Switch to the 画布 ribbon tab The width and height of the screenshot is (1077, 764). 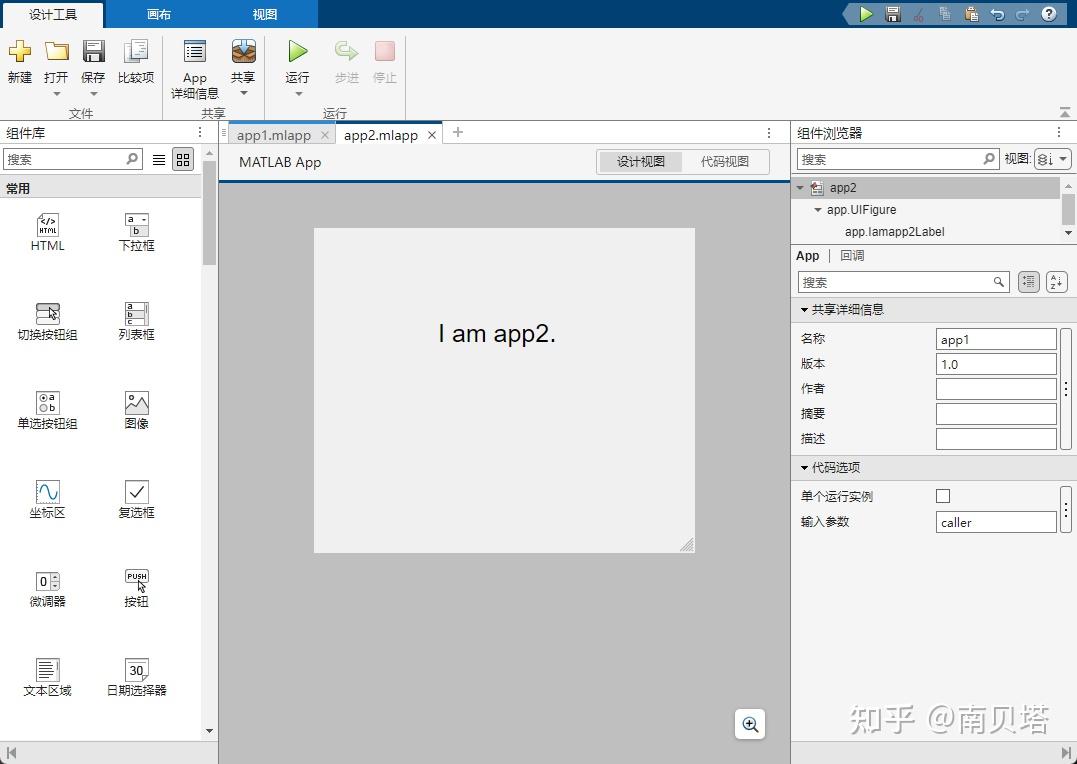158,14
